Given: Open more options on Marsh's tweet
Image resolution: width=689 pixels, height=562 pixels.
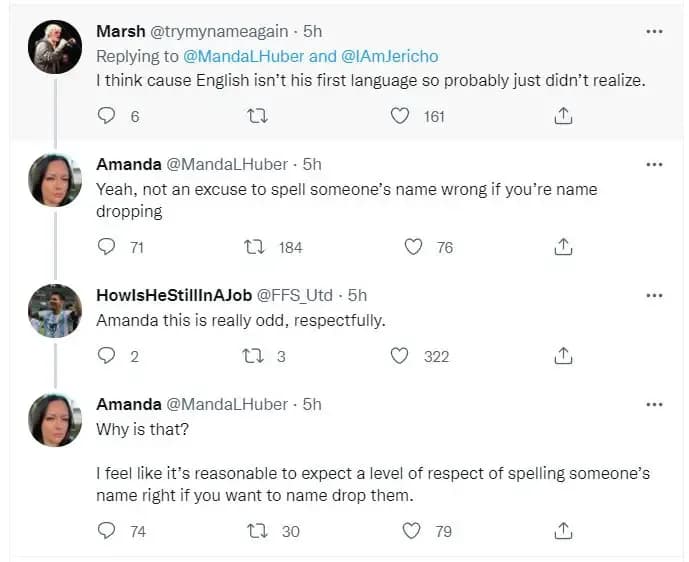Looking at the screenshot, I should pos(654,32).
